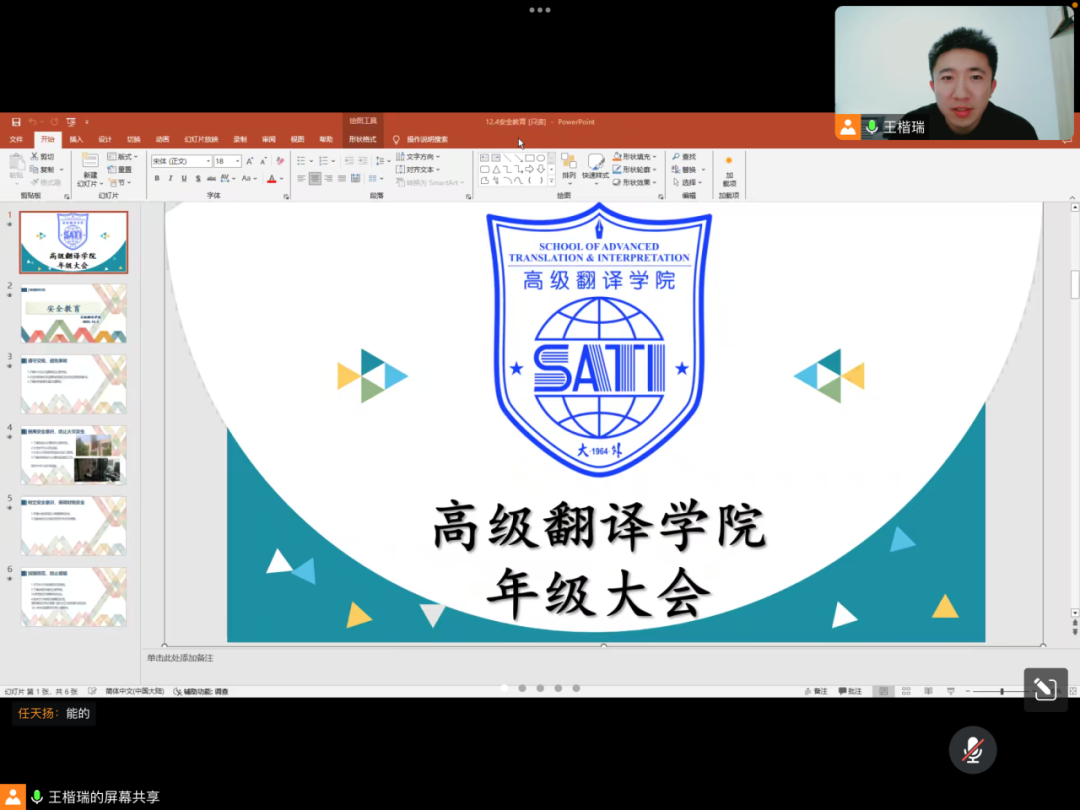This screenshot has width=1080, height=810.
Task: Click the Find (查找) icon
Action: coord(686,157)
